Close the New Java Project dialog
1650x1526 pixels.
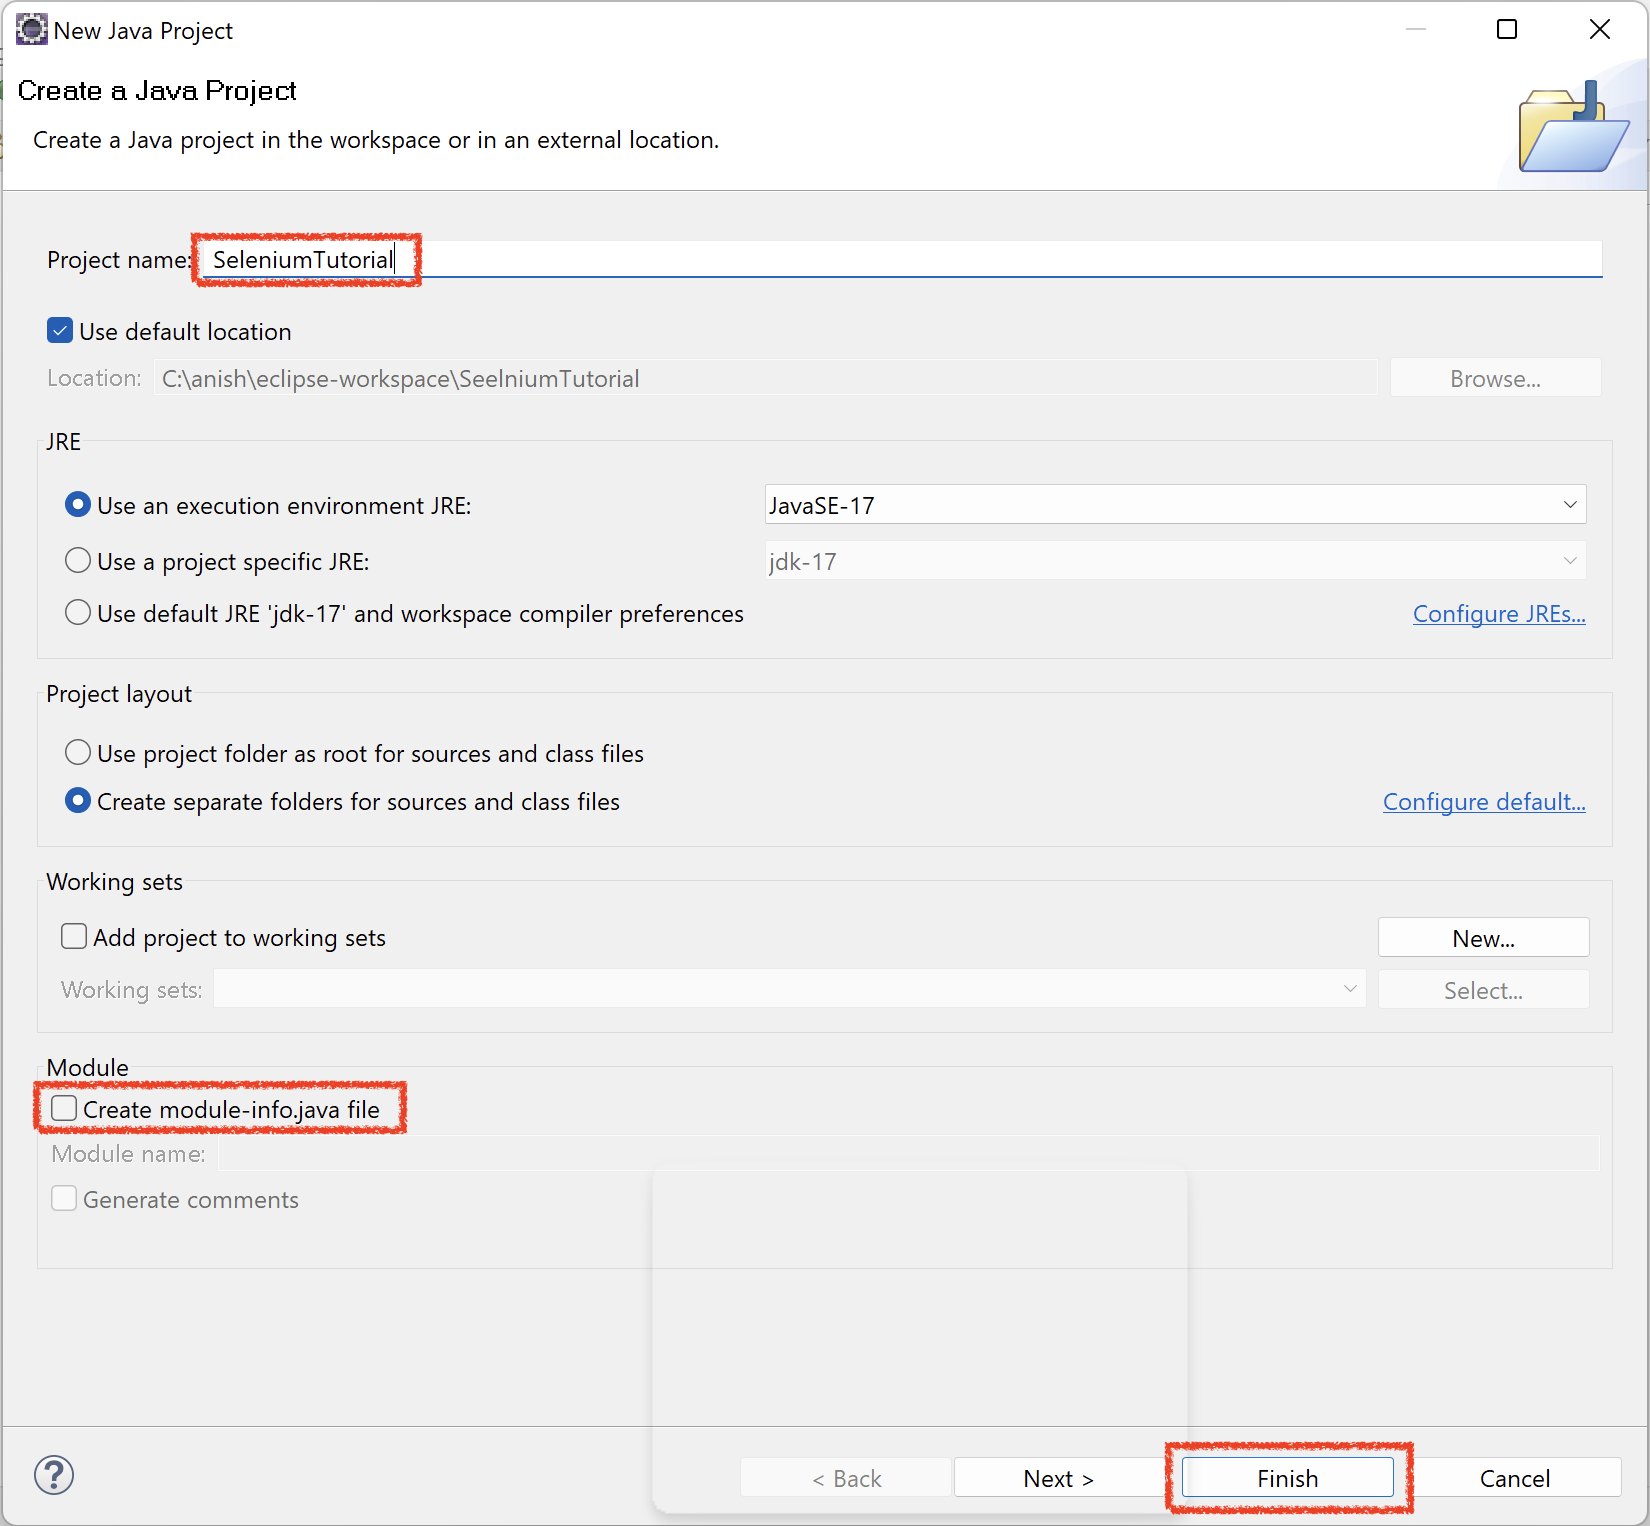coord(1600,29)
